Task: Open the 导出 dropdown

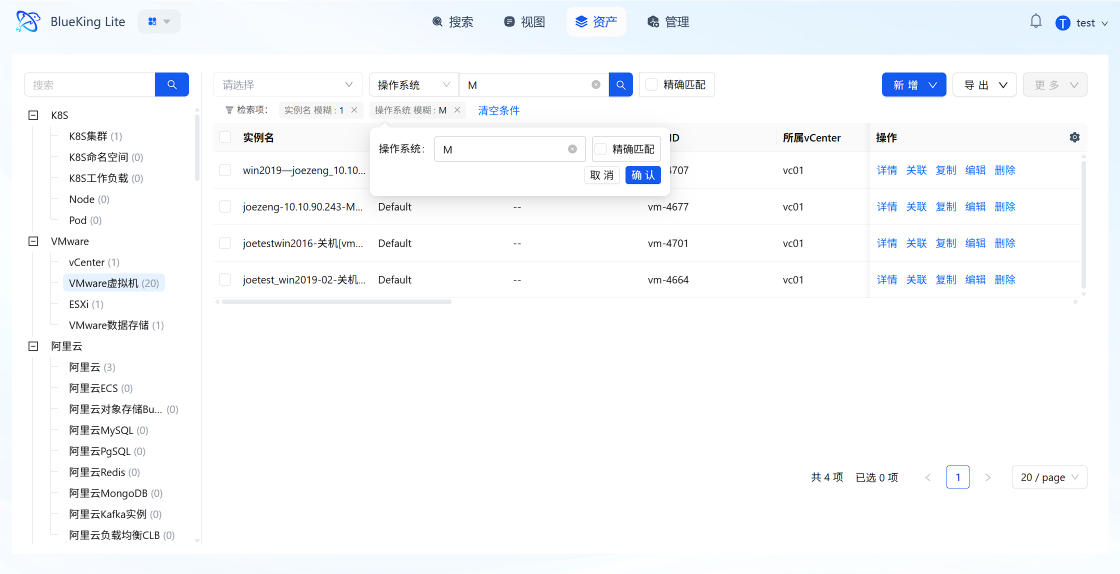Action: [984, 84]
